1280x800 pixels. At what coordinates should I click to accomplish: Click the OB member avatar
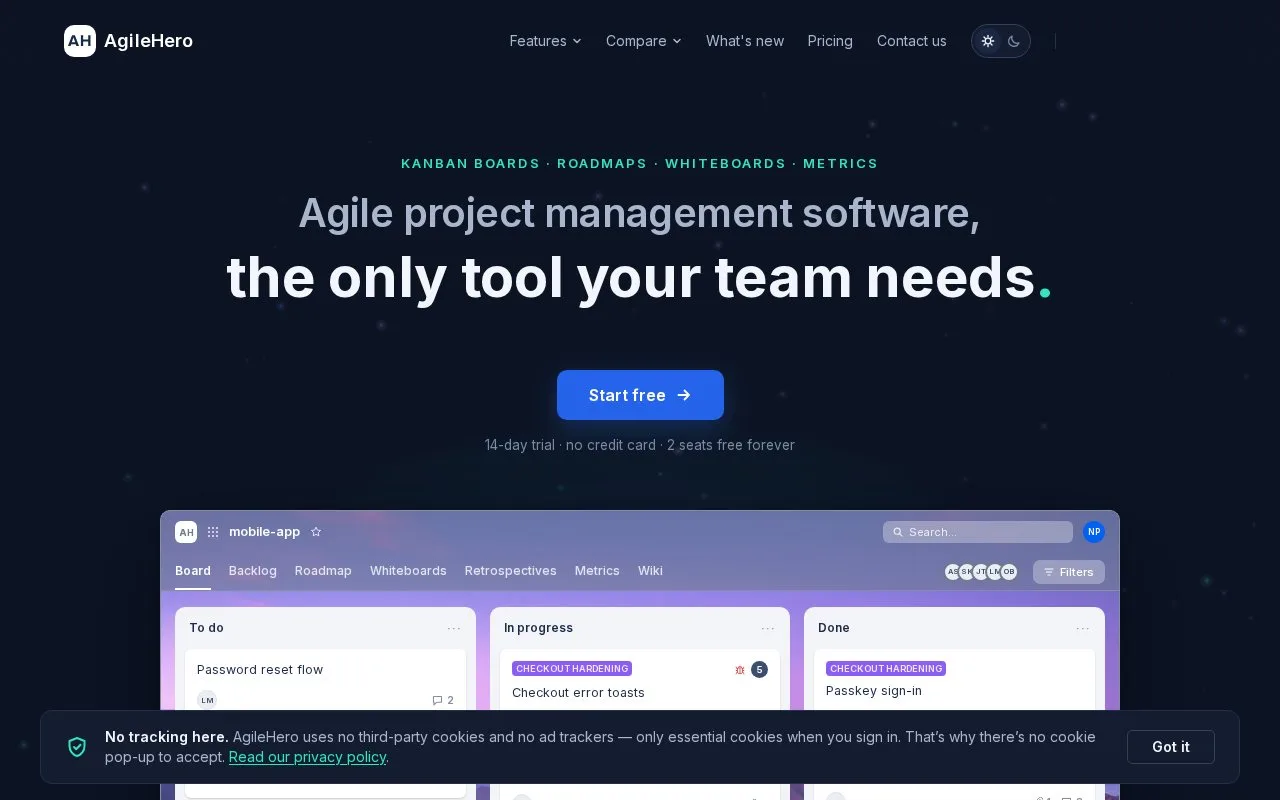(1009, 572)
